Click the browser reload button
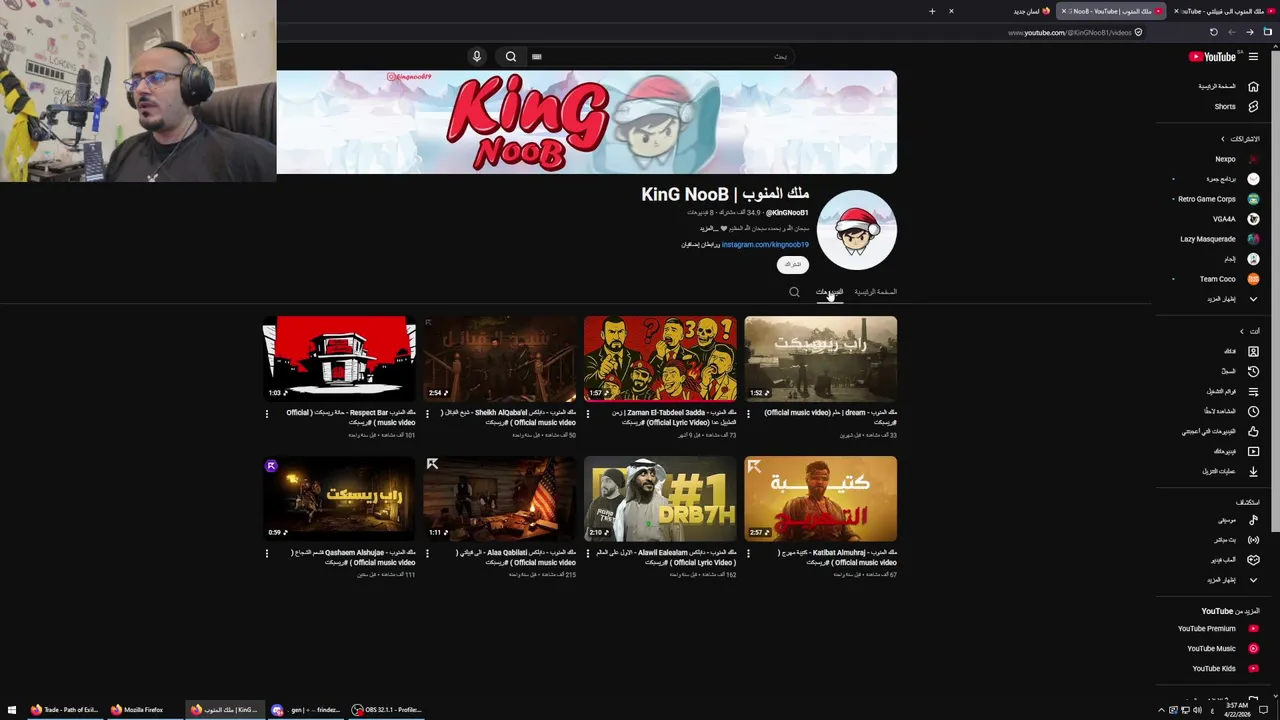Viewport: 1280px width, 720px height. [1214, 32]
